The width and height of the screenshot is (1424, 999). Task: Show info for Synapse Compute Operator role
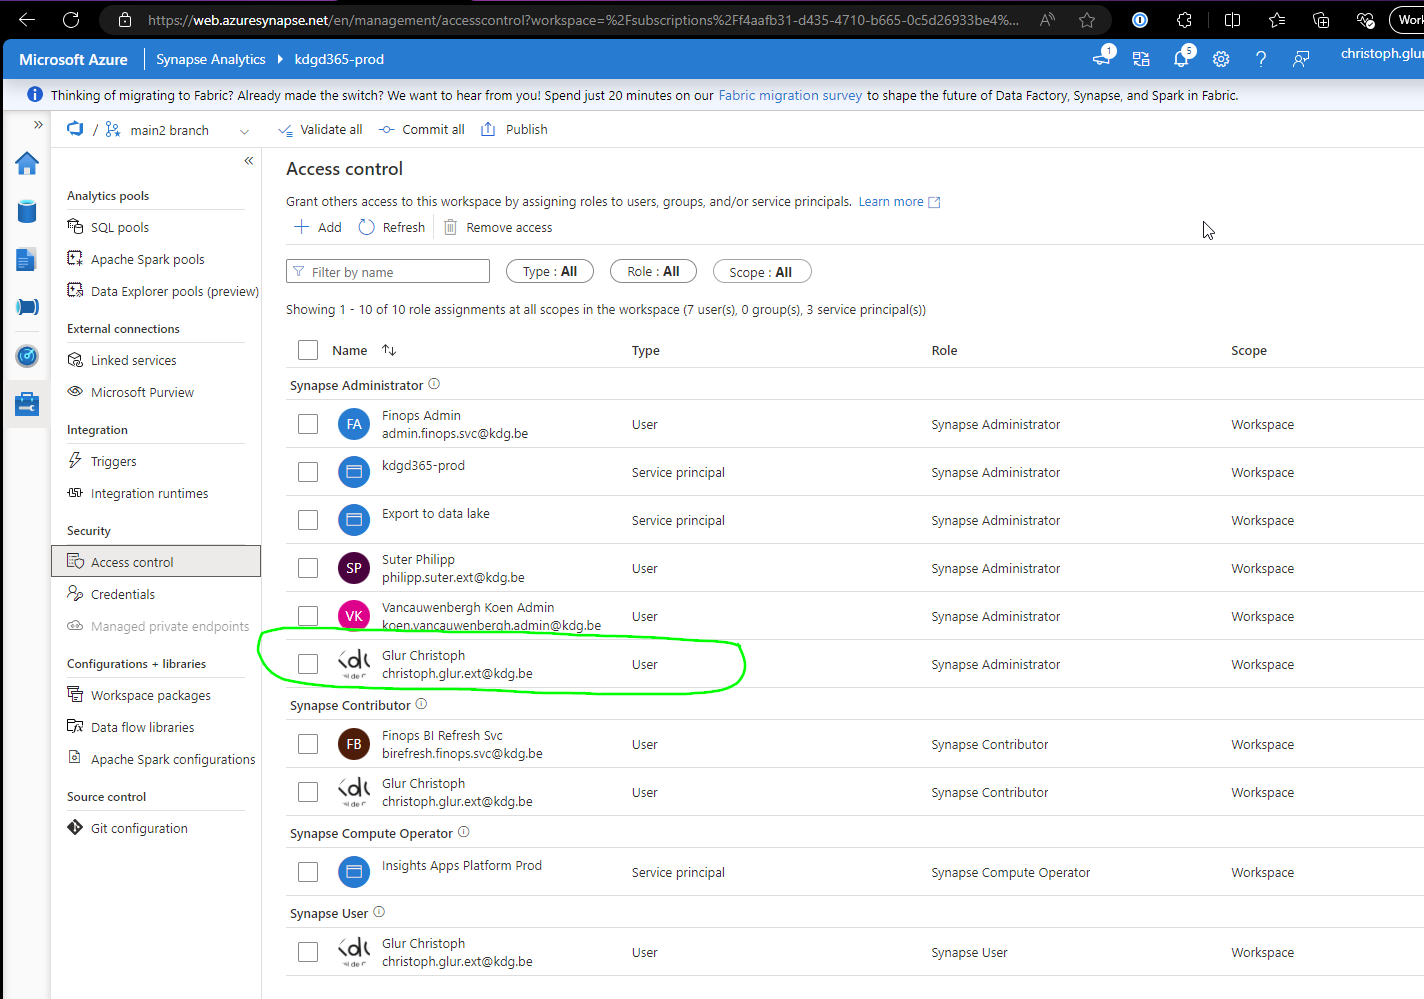pyautogui.click(x=464, y=832)
